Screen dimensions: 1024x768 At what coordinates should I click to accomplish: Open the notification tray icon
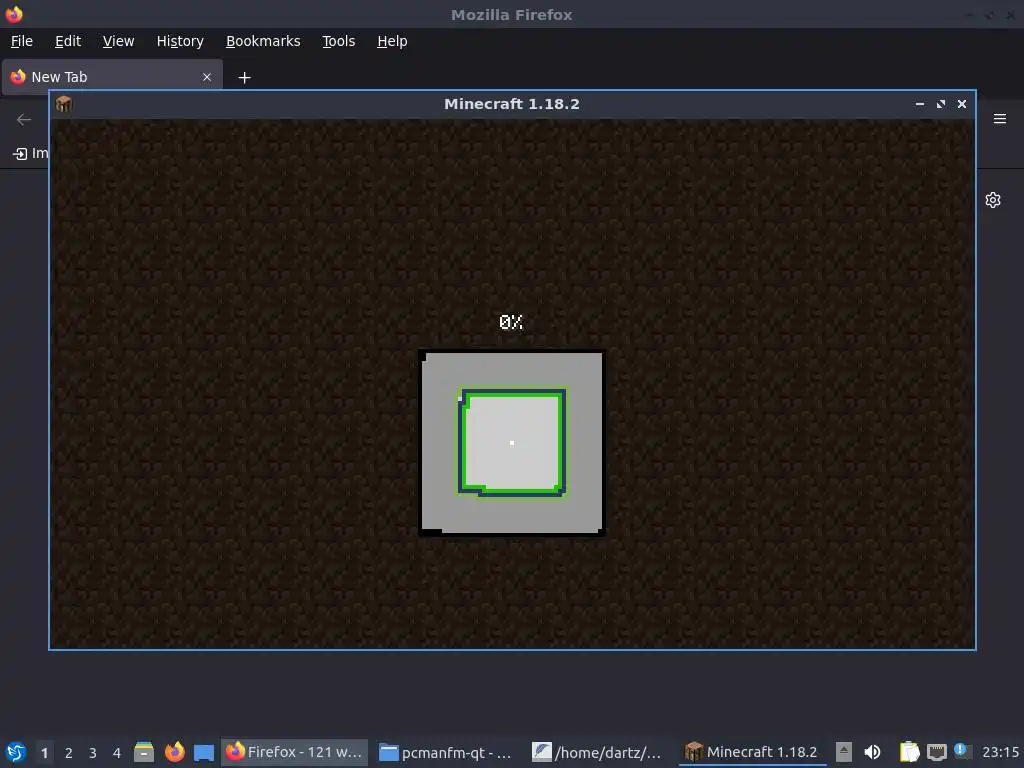click(961, 751)
